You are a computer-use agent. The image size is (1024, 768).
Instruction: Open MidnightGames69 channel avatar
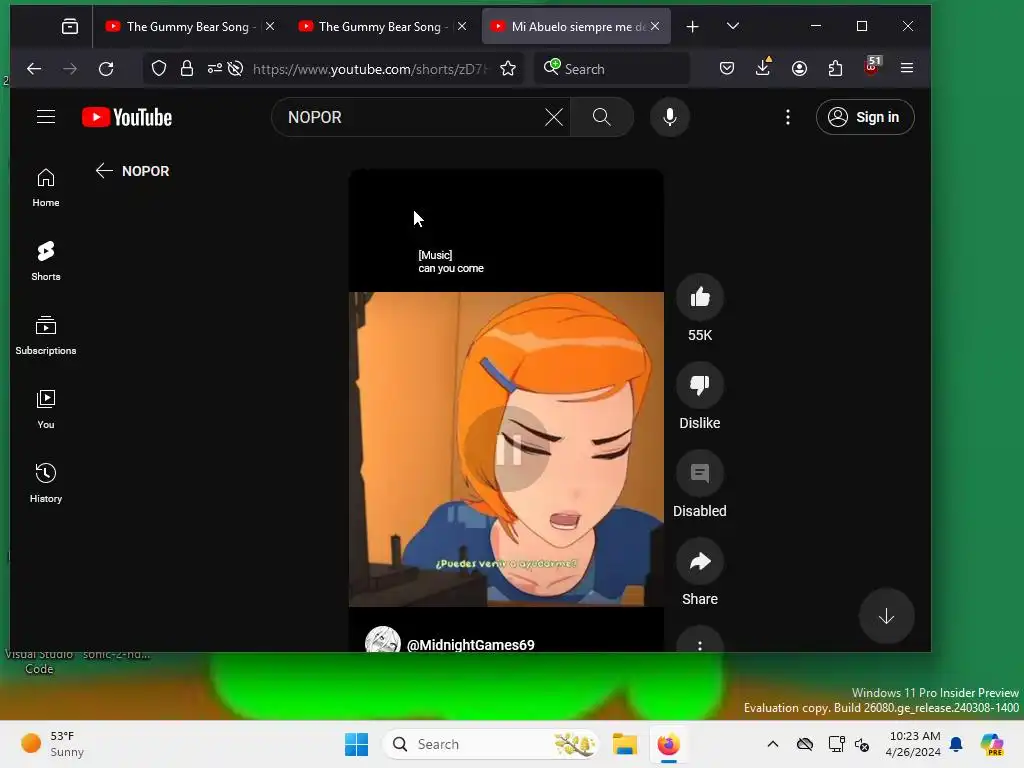[x=383, y=640]
